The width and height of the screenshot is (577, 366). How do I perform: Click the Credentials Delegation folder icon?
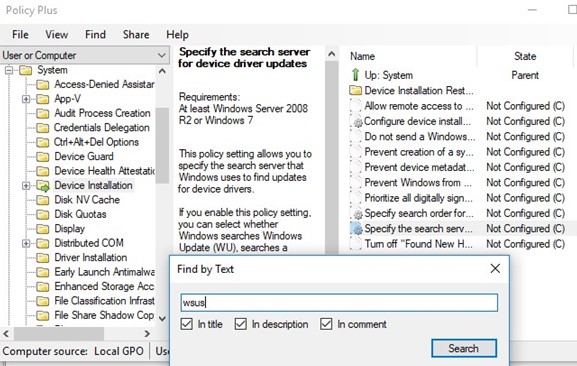(x=43, y=128)
